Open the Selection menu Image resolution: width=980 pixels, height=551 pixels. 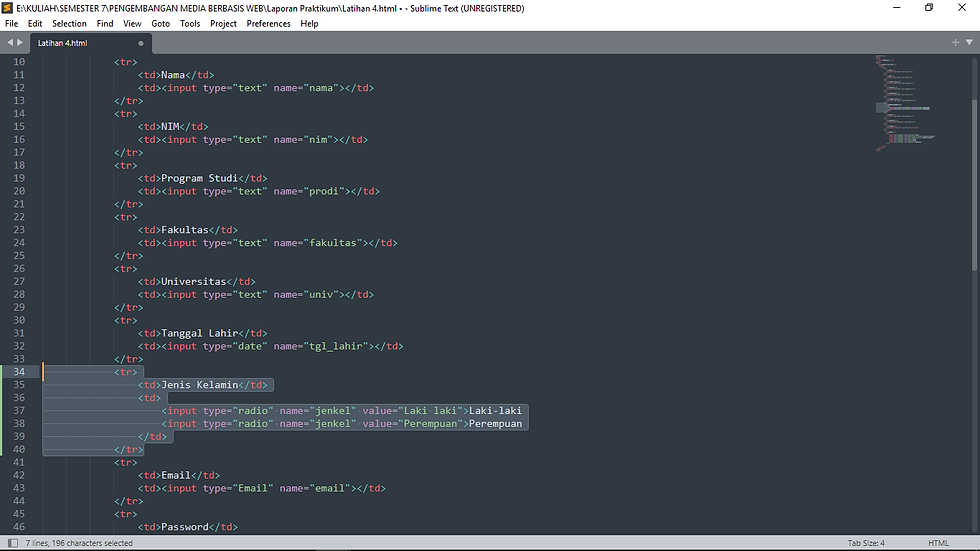(69, 24)
